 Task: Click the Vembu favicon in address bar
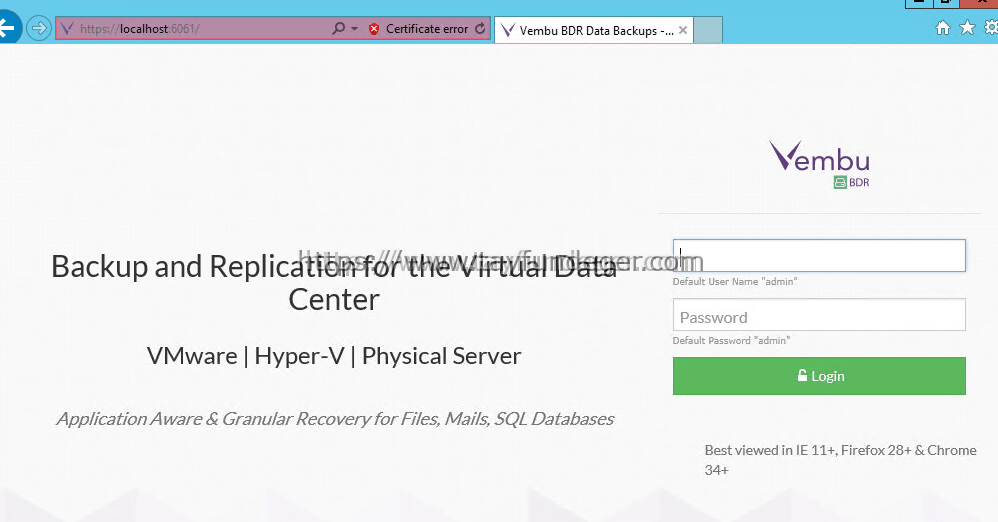[67, 29]
